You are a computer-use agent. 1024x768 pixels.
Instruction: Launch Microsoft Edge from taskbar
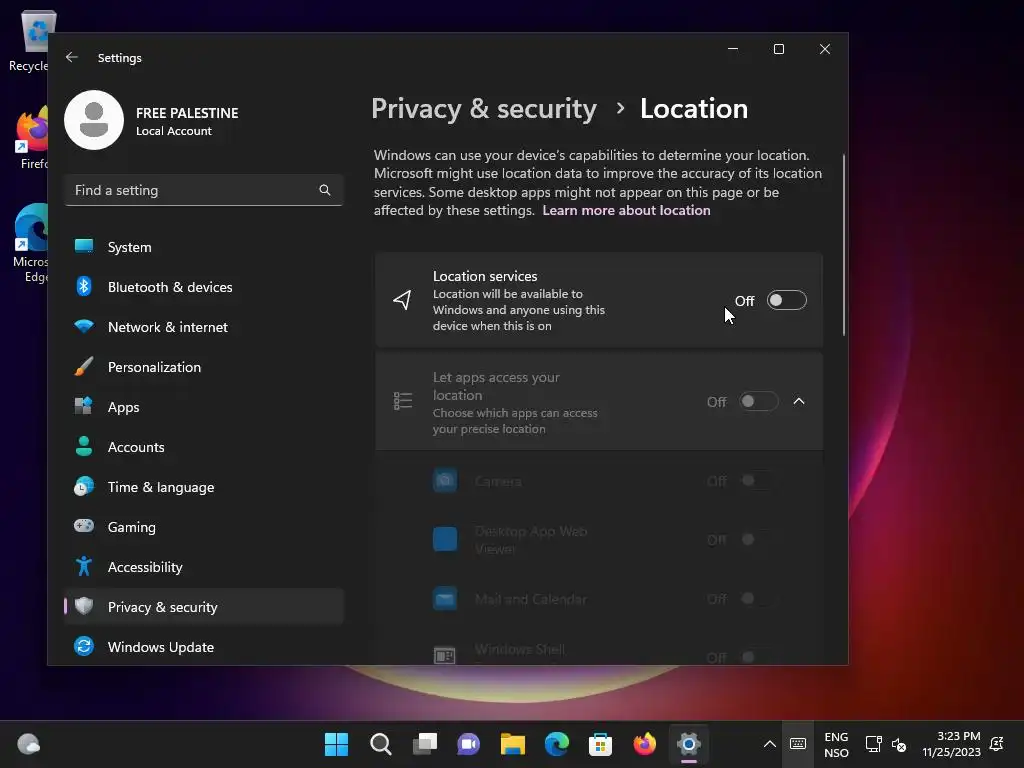coord(556,744)
